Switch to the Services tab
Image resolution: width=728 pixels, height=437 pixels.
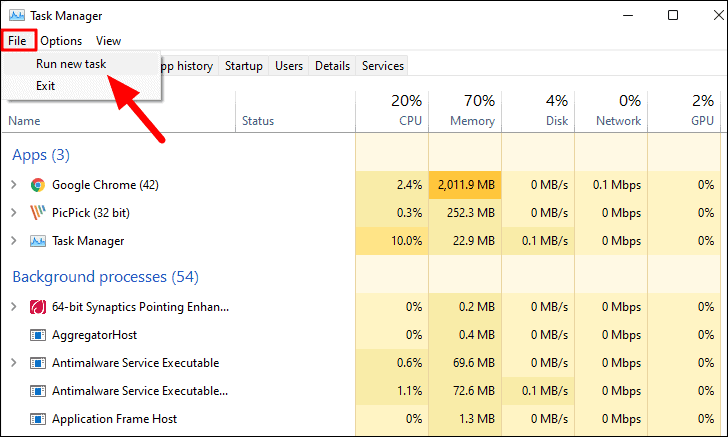(x=383, y=66)
